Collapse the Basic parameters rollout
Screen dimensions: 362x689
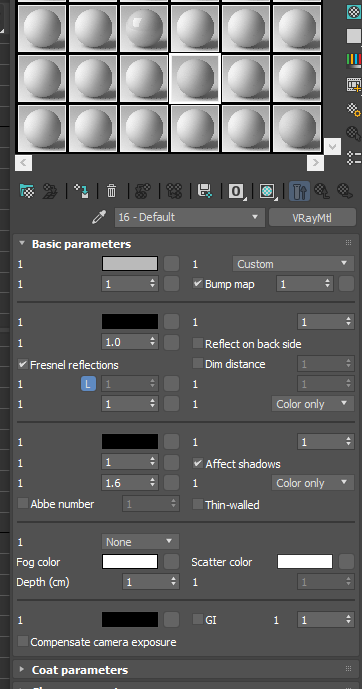pyautogui.click(x=81, y=244)
